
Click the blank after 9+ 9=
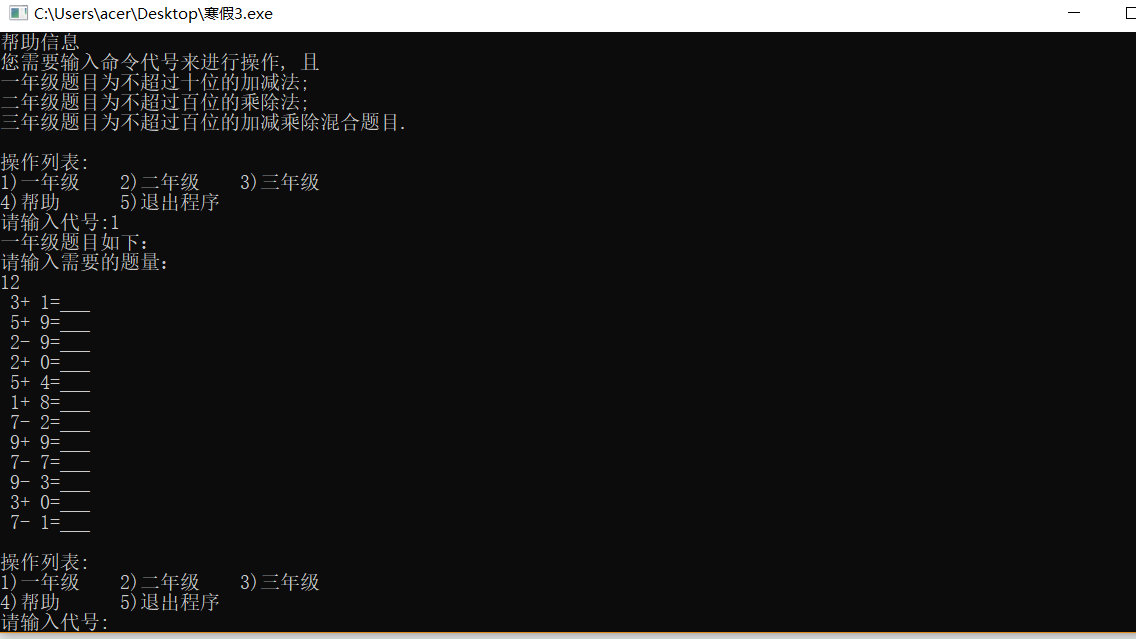[75, 443]
